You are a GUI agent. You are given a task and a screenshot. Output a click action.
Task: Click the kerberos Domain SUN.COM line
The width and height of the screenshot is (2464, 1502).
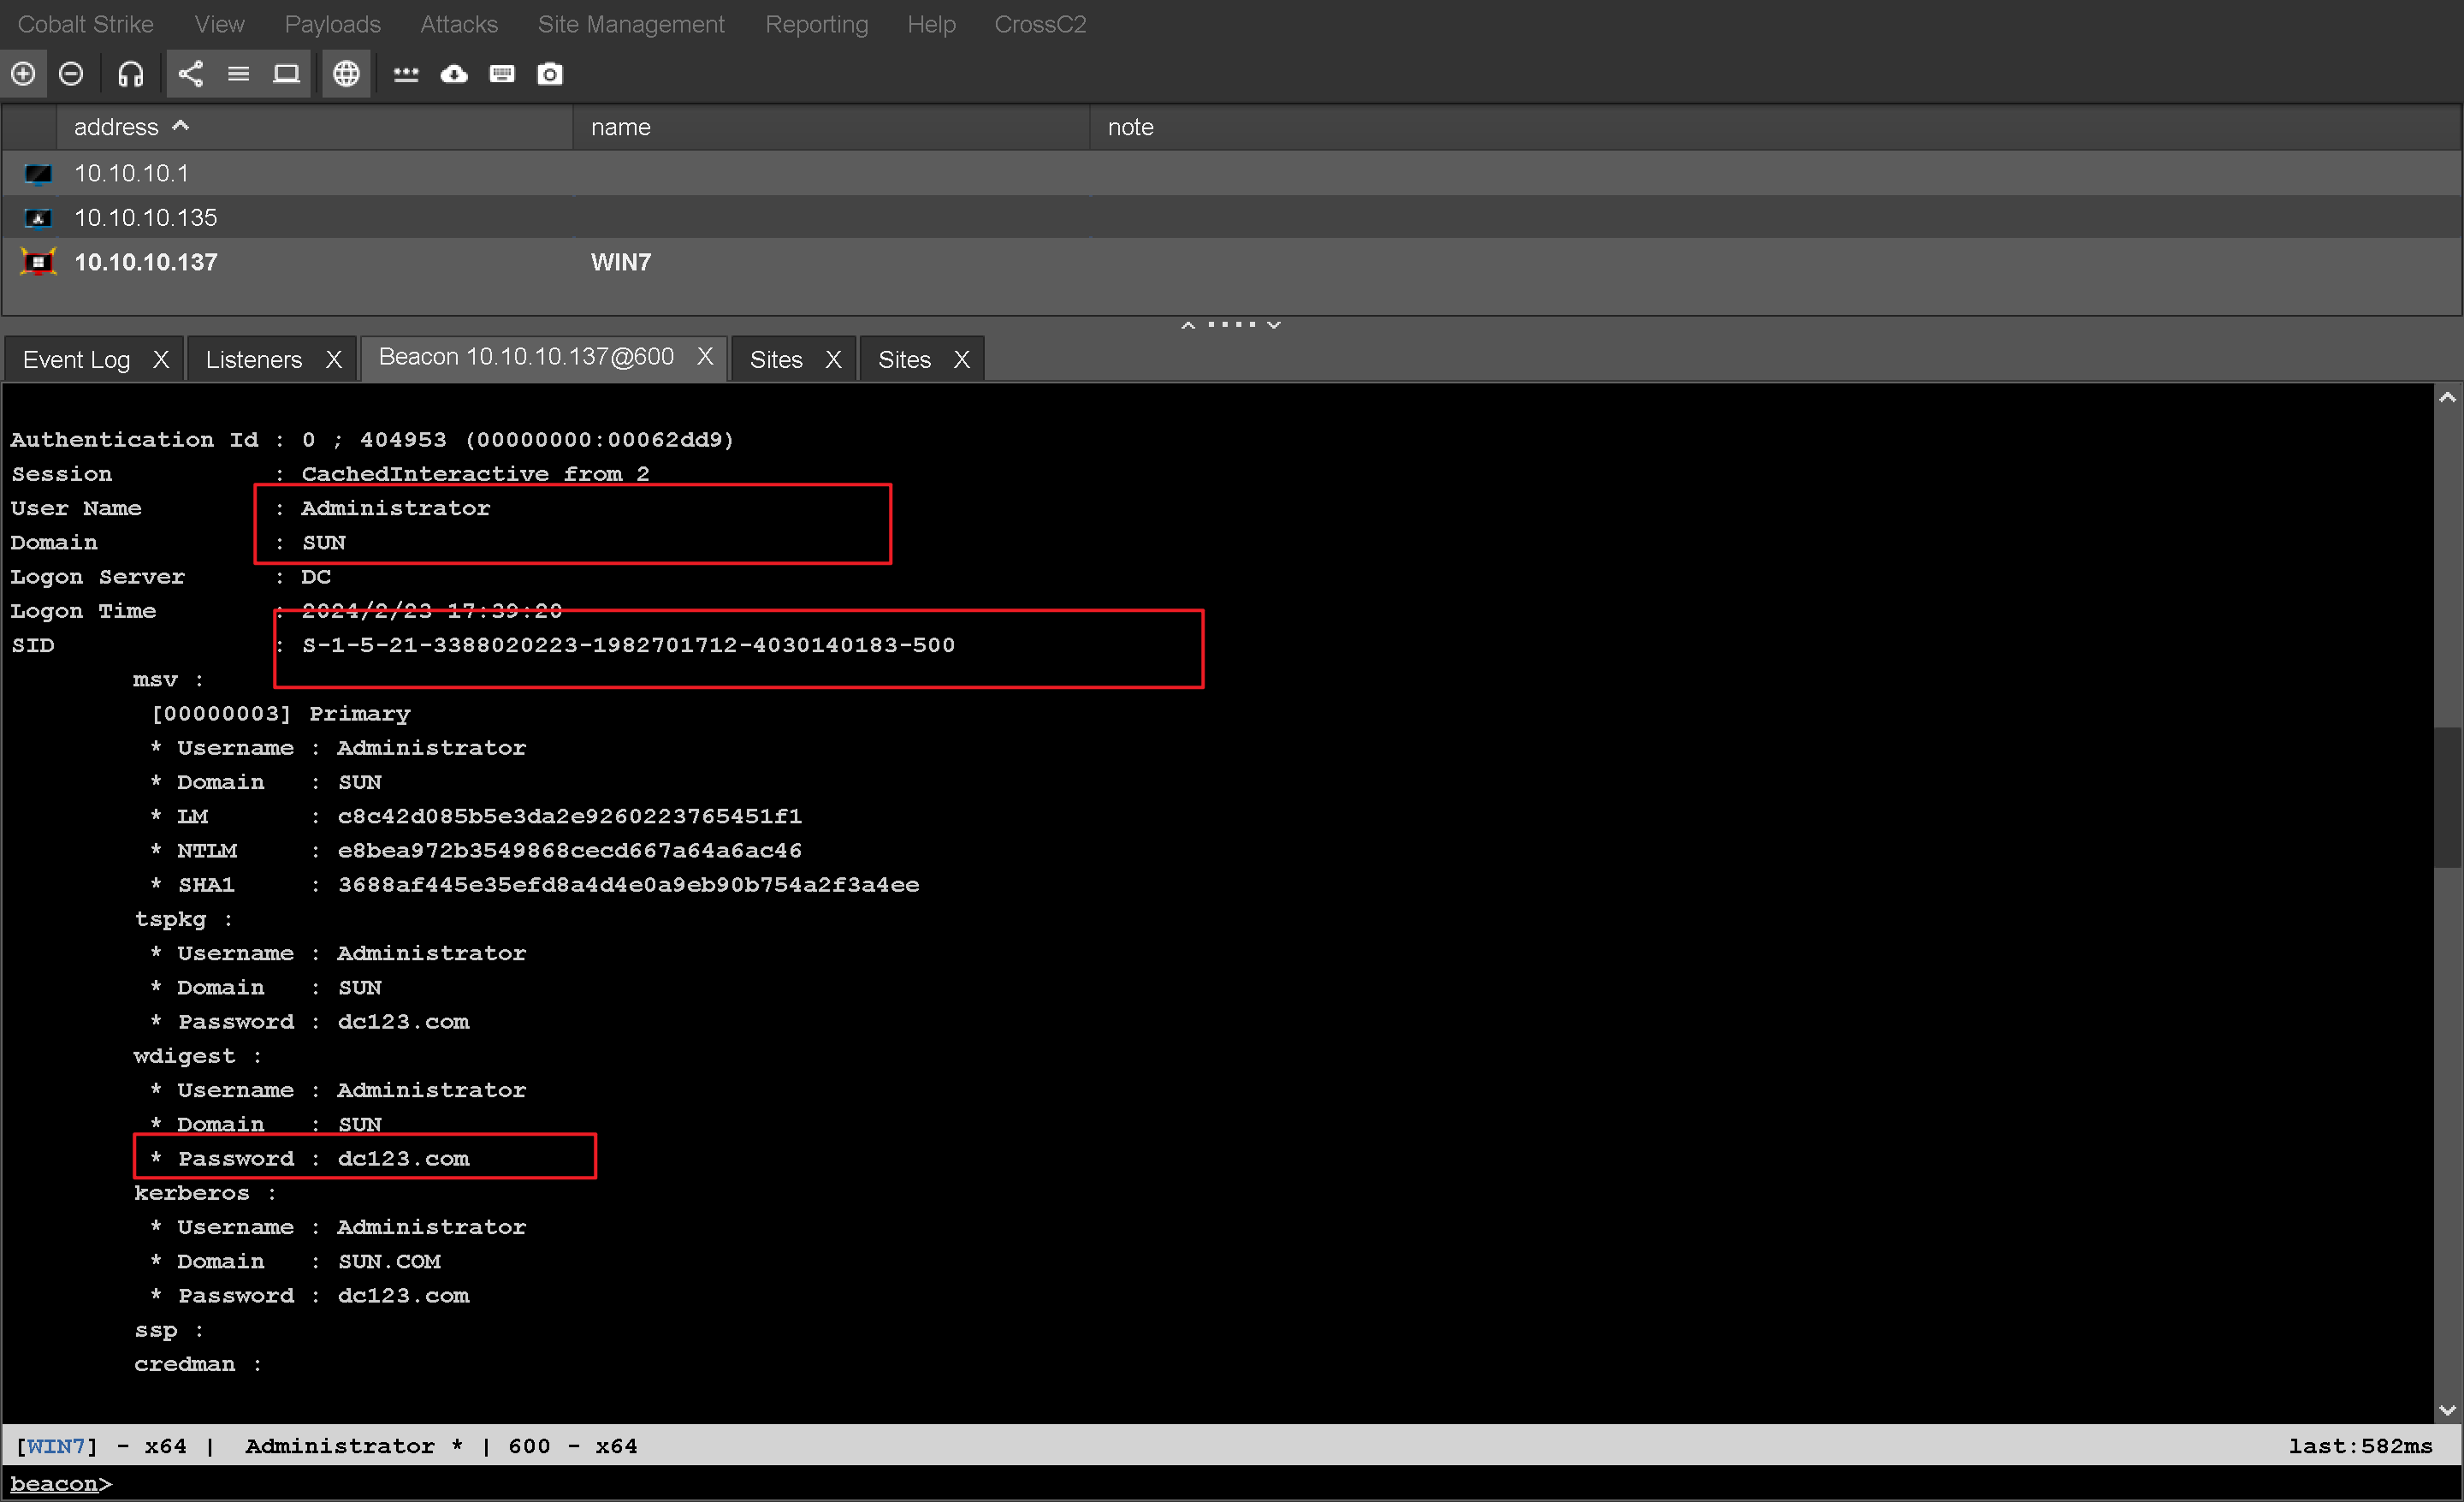295,1262
